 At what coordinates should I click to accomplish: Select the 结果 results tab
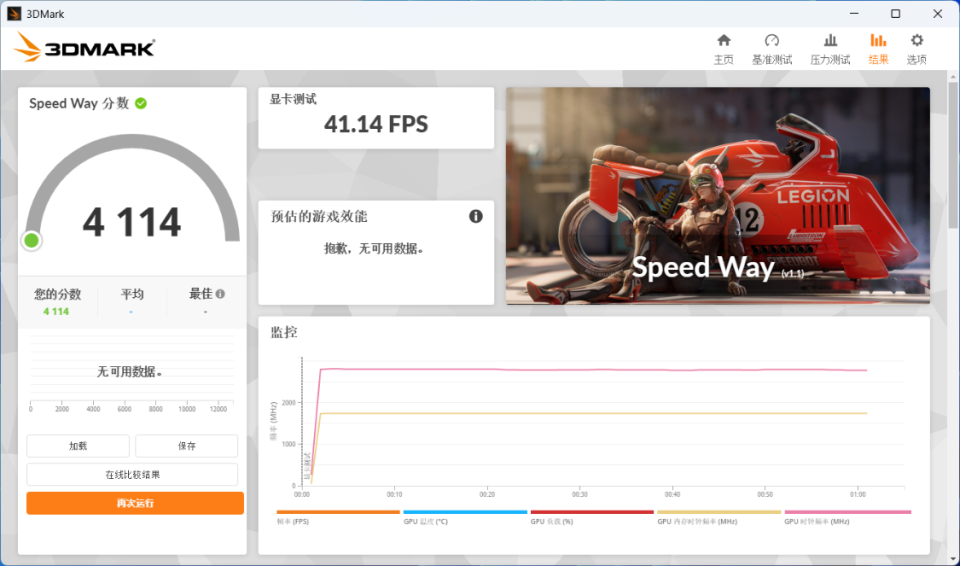pyautogui.click(x=878, y=49)
